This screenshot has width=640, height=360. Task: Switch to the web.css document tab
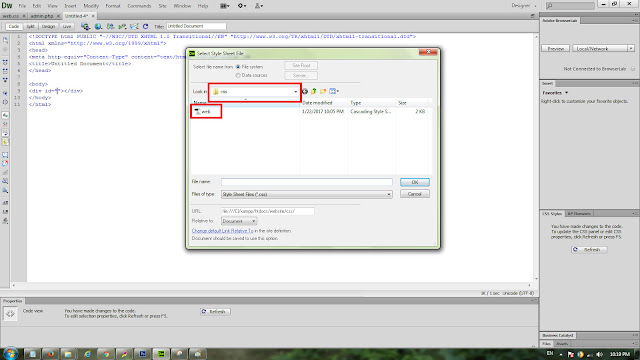[x=11, y=16]
